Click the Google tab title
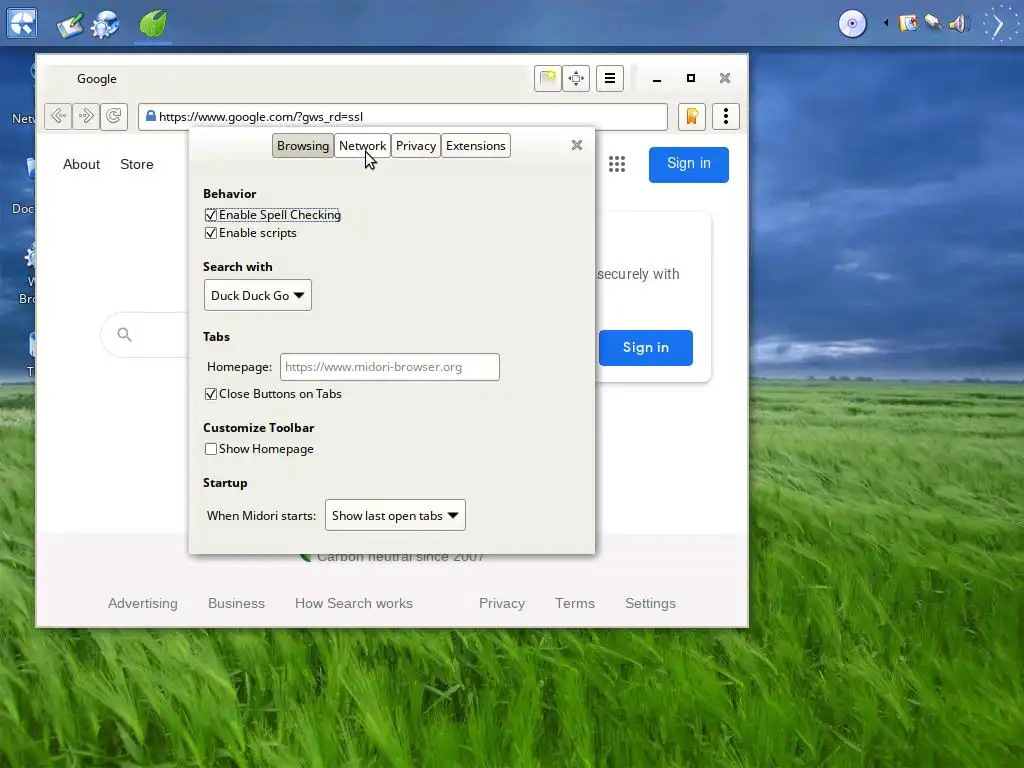 (97, 79)
